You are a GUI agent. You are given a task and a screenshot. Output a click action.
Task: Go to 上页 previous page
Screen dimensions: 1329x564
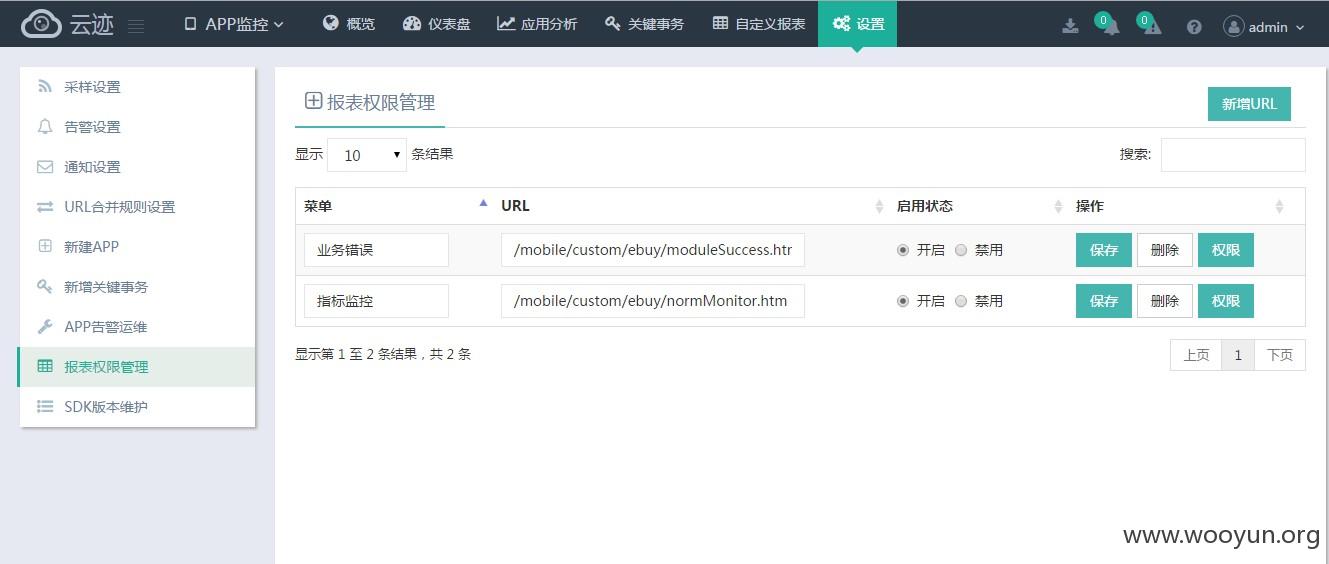[1196, 355]
